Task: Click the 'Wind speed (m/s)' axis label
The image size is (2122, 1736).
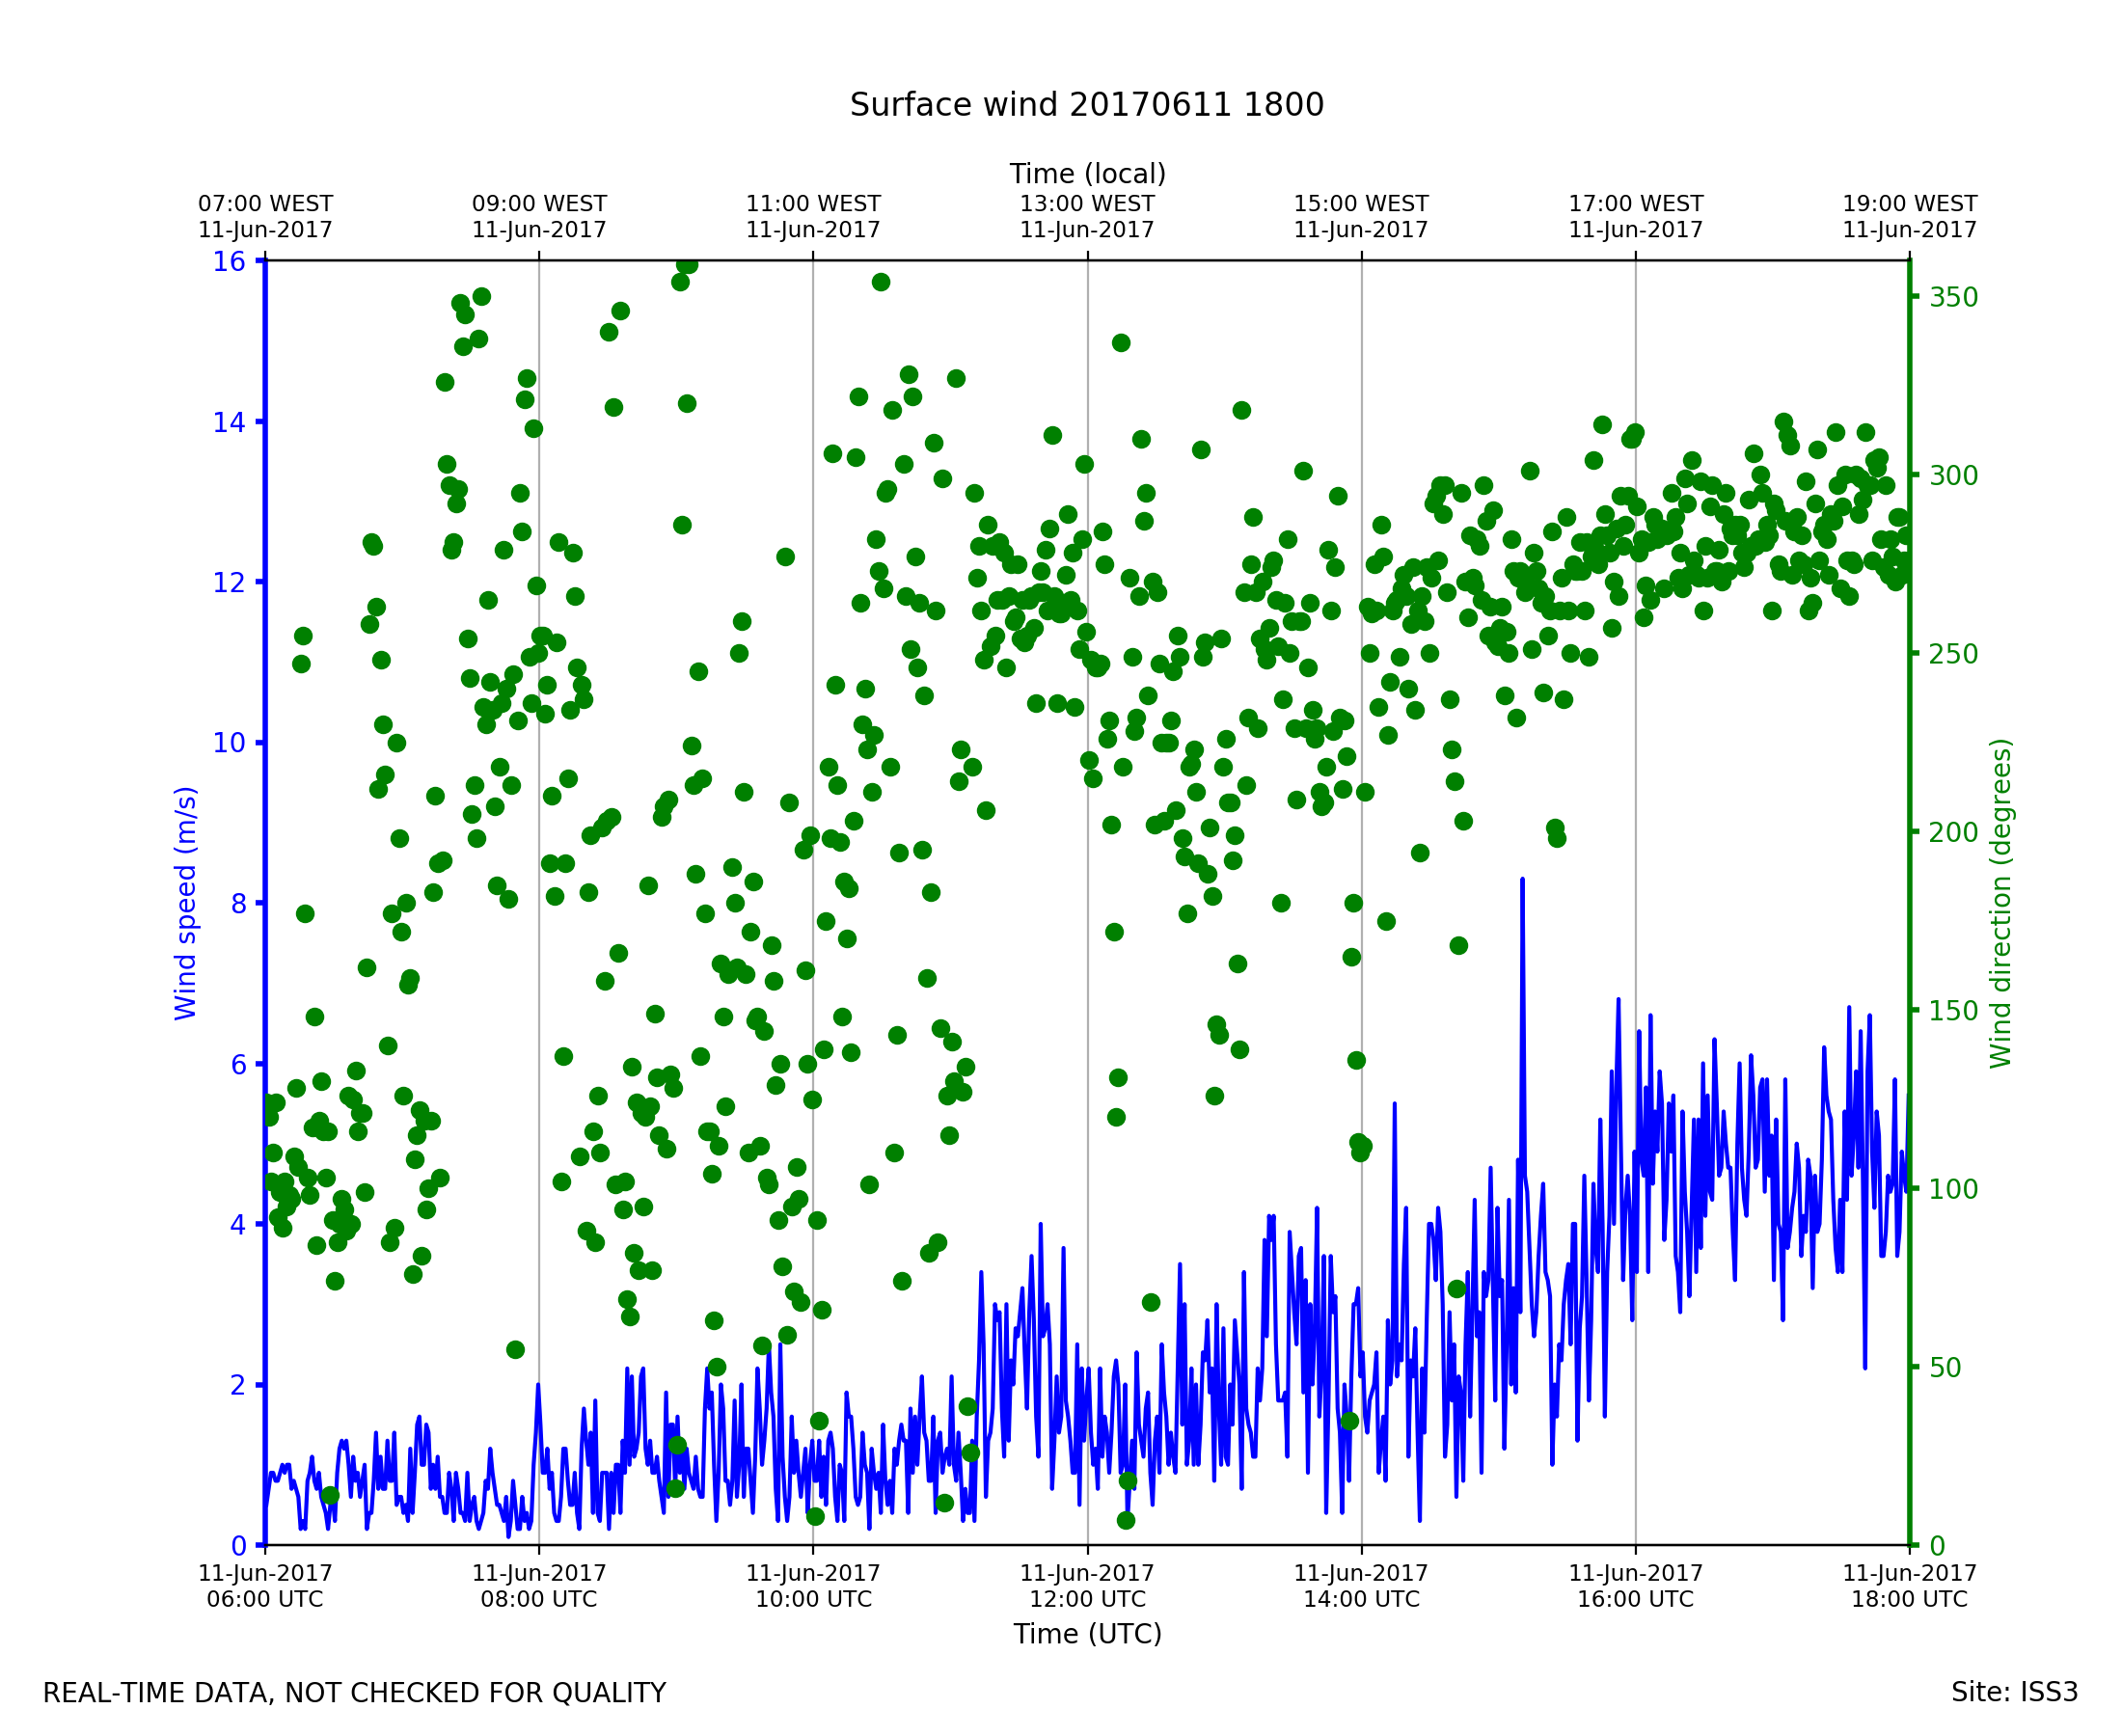Action: 186,903
